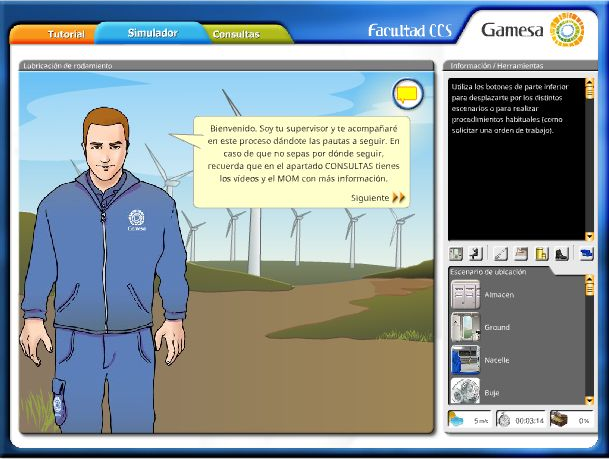Screen dimensions: 609x459
Task: Click the seated worker tool icon
Action: click(x=475, y=254)
